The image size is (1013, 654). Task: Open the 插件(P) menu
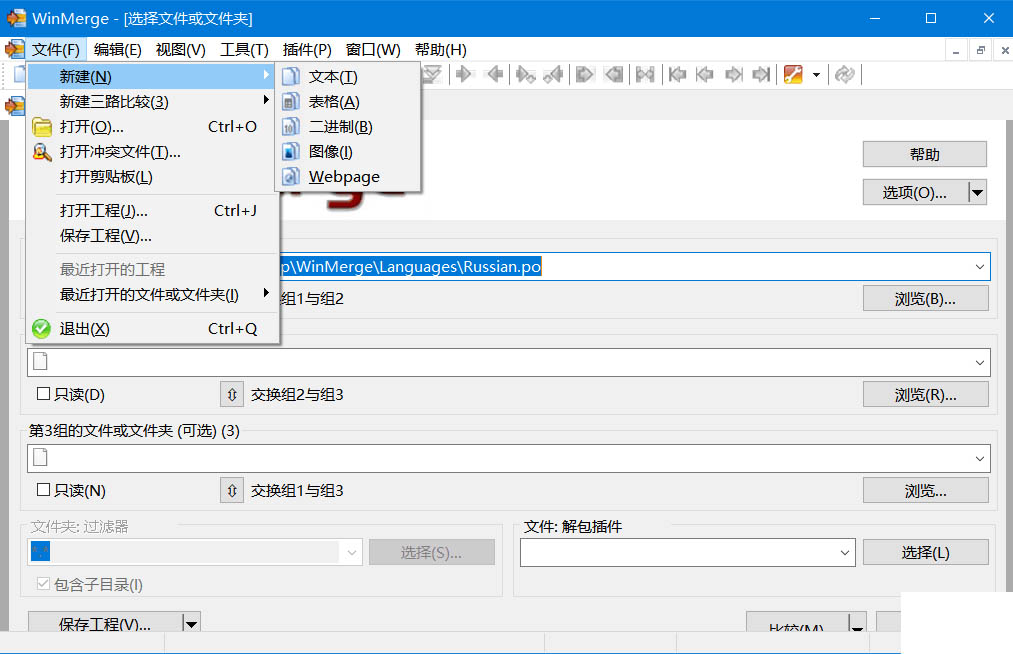click(307, 50)
